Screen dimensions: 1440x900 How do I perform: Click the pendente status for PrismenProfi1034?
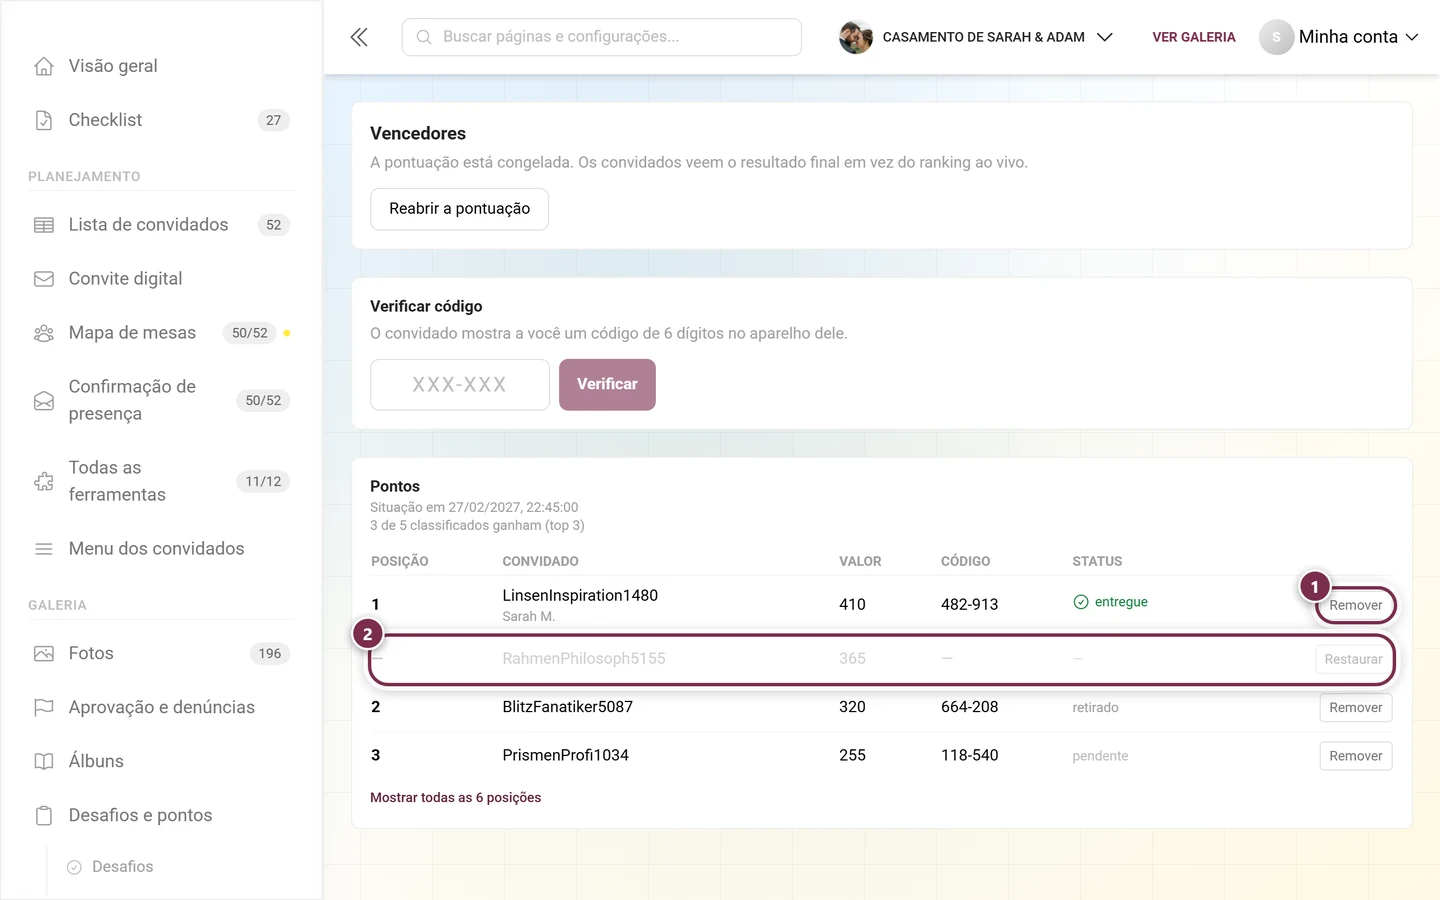1100,756
